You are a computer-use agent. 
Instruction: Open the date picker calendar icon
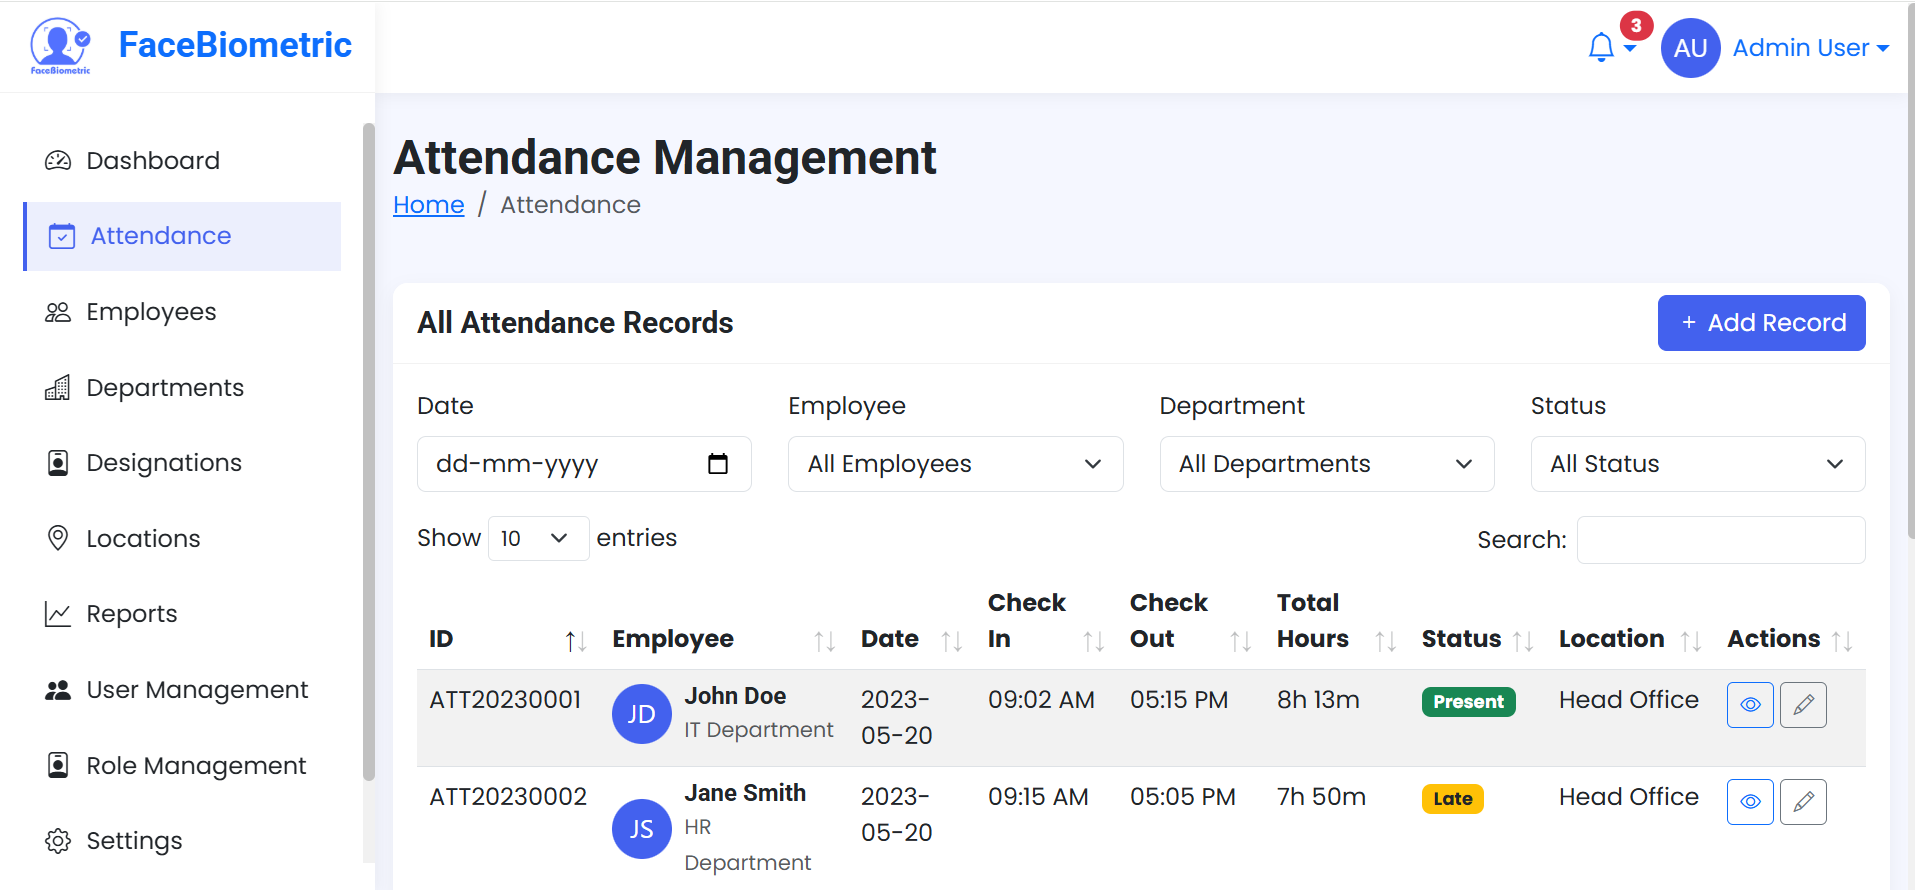[718, 464]
